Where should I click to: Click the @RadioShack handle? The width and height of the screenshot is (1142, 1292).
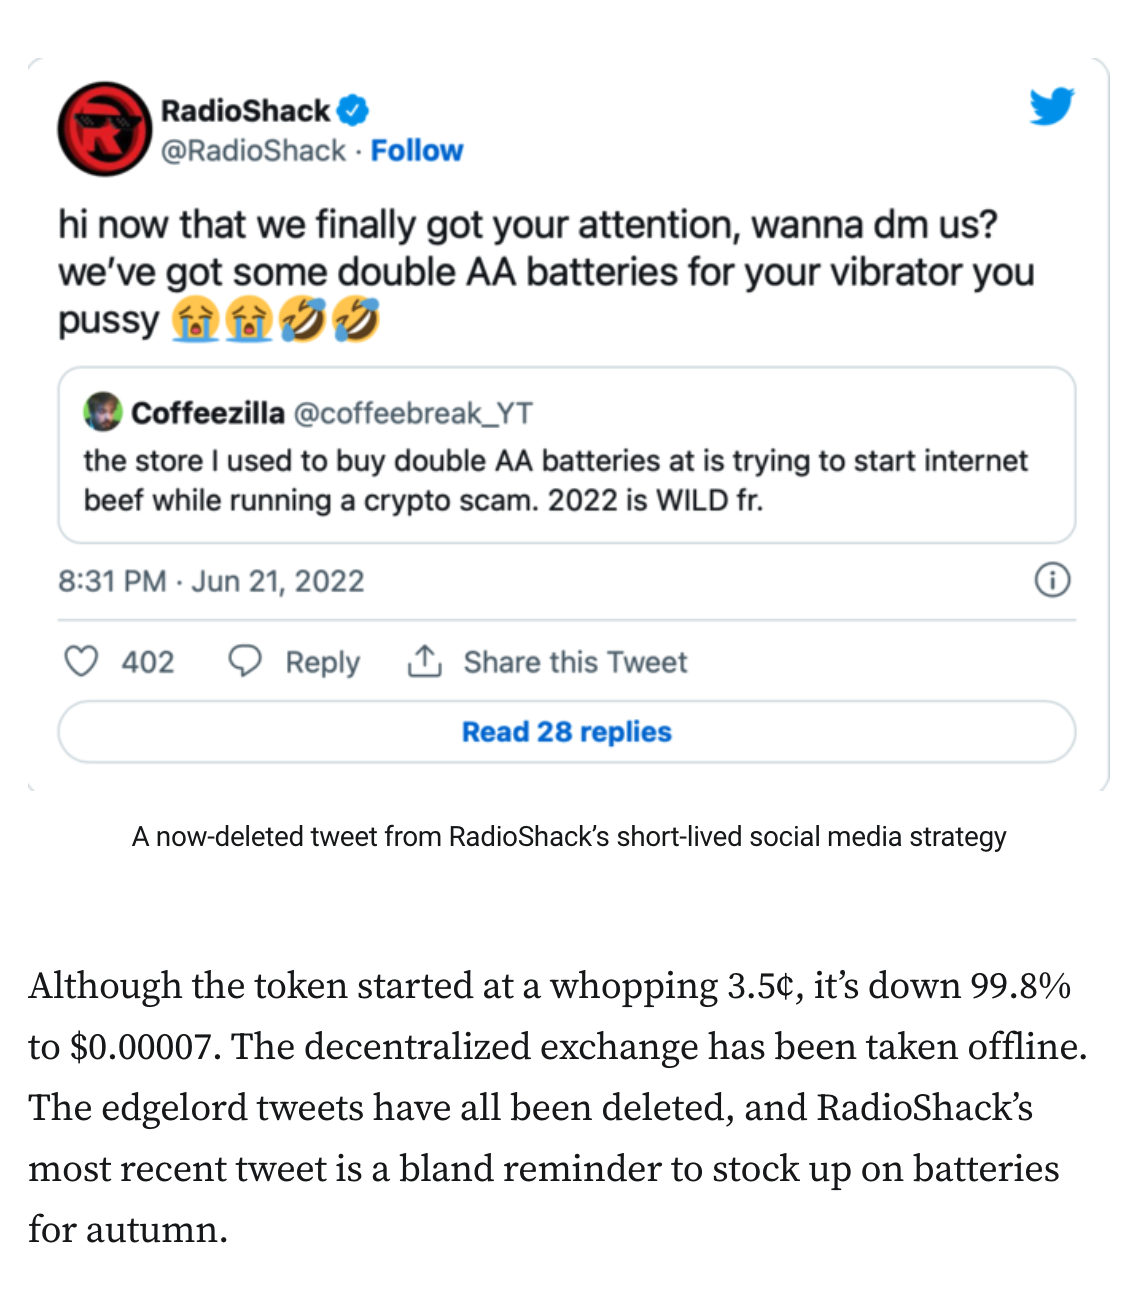(x=253, y=150)
